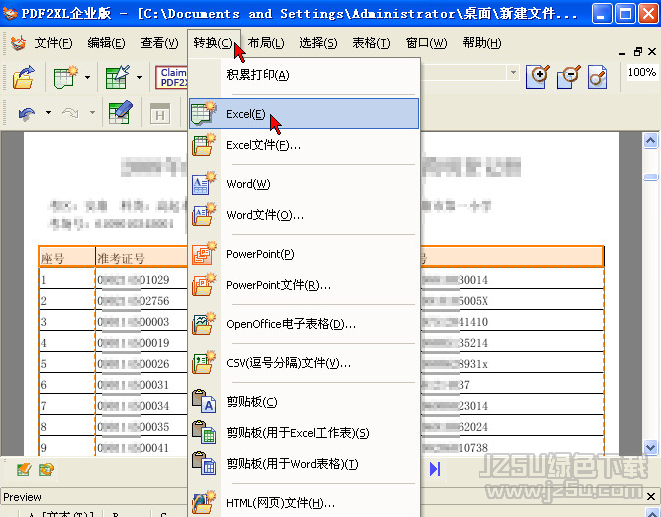Open the 查看(V) menu
Viewport: 661px width, 517px height.
159,43
